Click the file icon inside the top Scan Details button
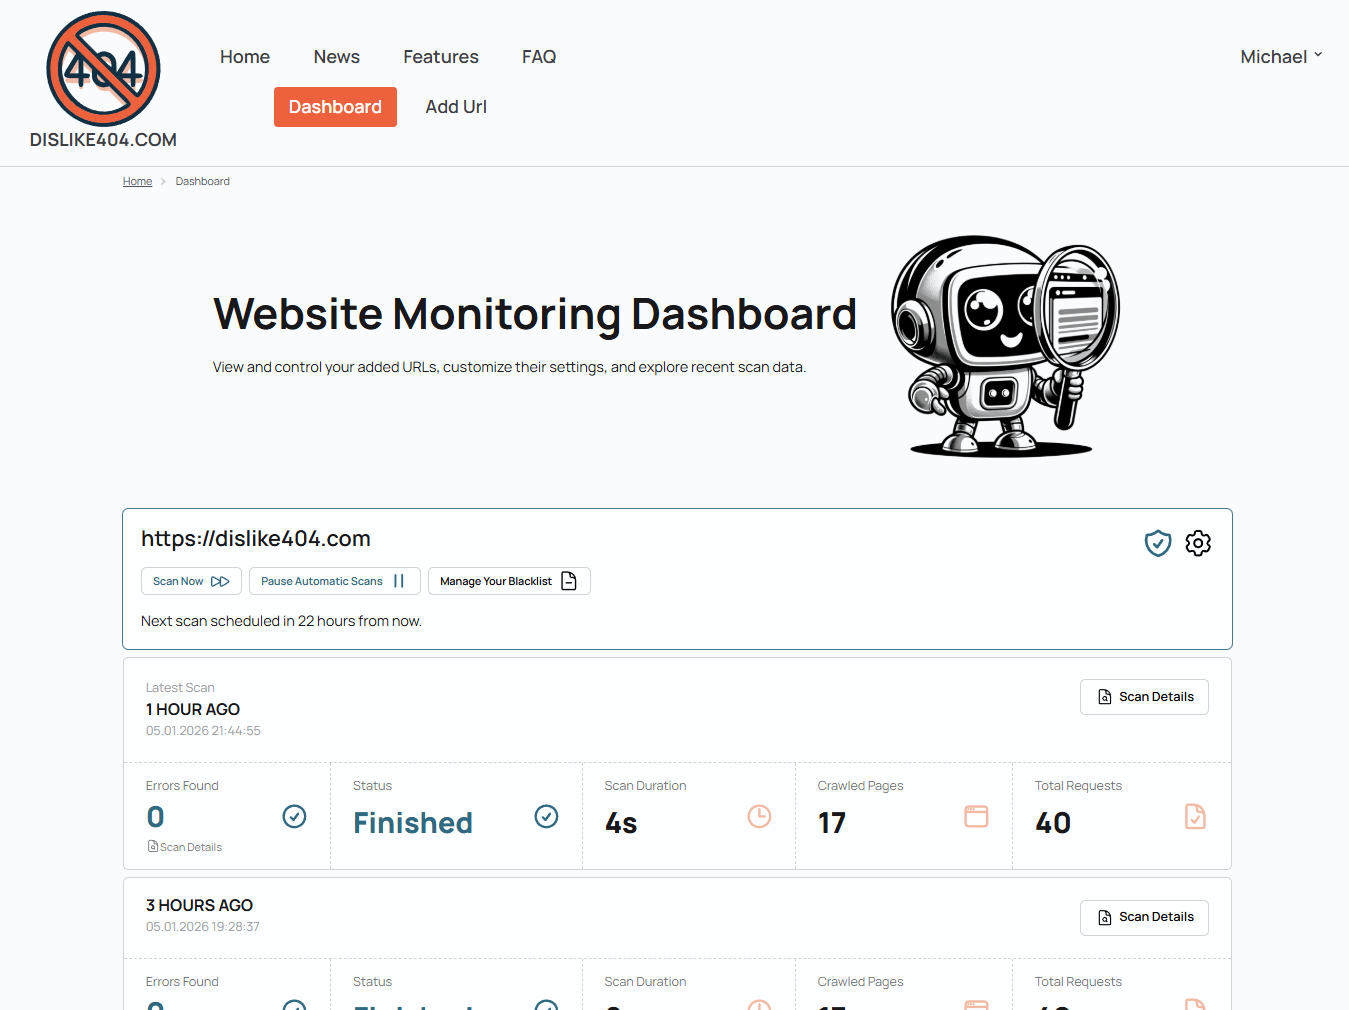1349x1010 pixels. 1104,696
